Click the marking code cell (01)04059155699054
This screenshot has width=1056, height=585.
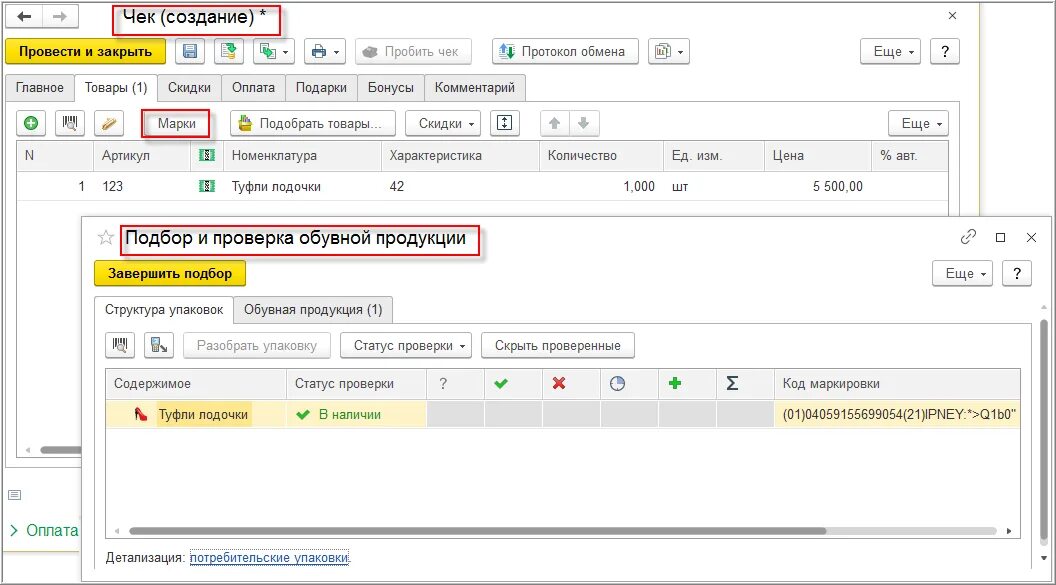[x=897, y=415]
